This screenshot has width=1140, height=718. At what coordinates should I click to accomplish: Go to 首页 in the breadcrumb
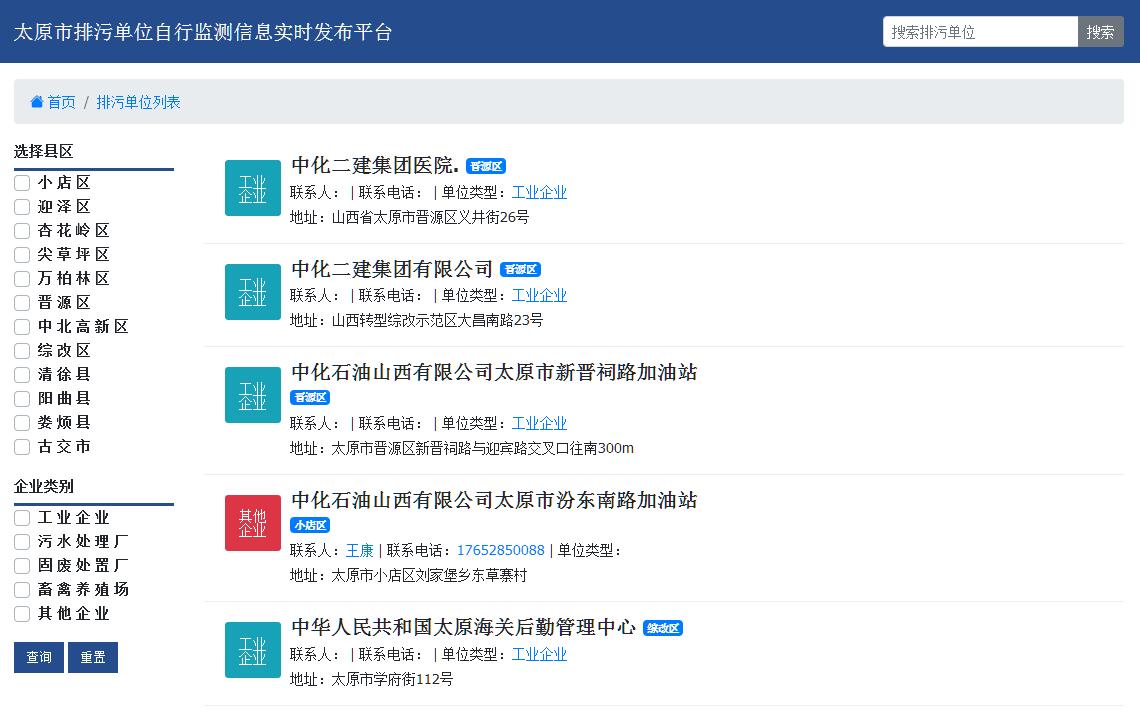[61, 102]
